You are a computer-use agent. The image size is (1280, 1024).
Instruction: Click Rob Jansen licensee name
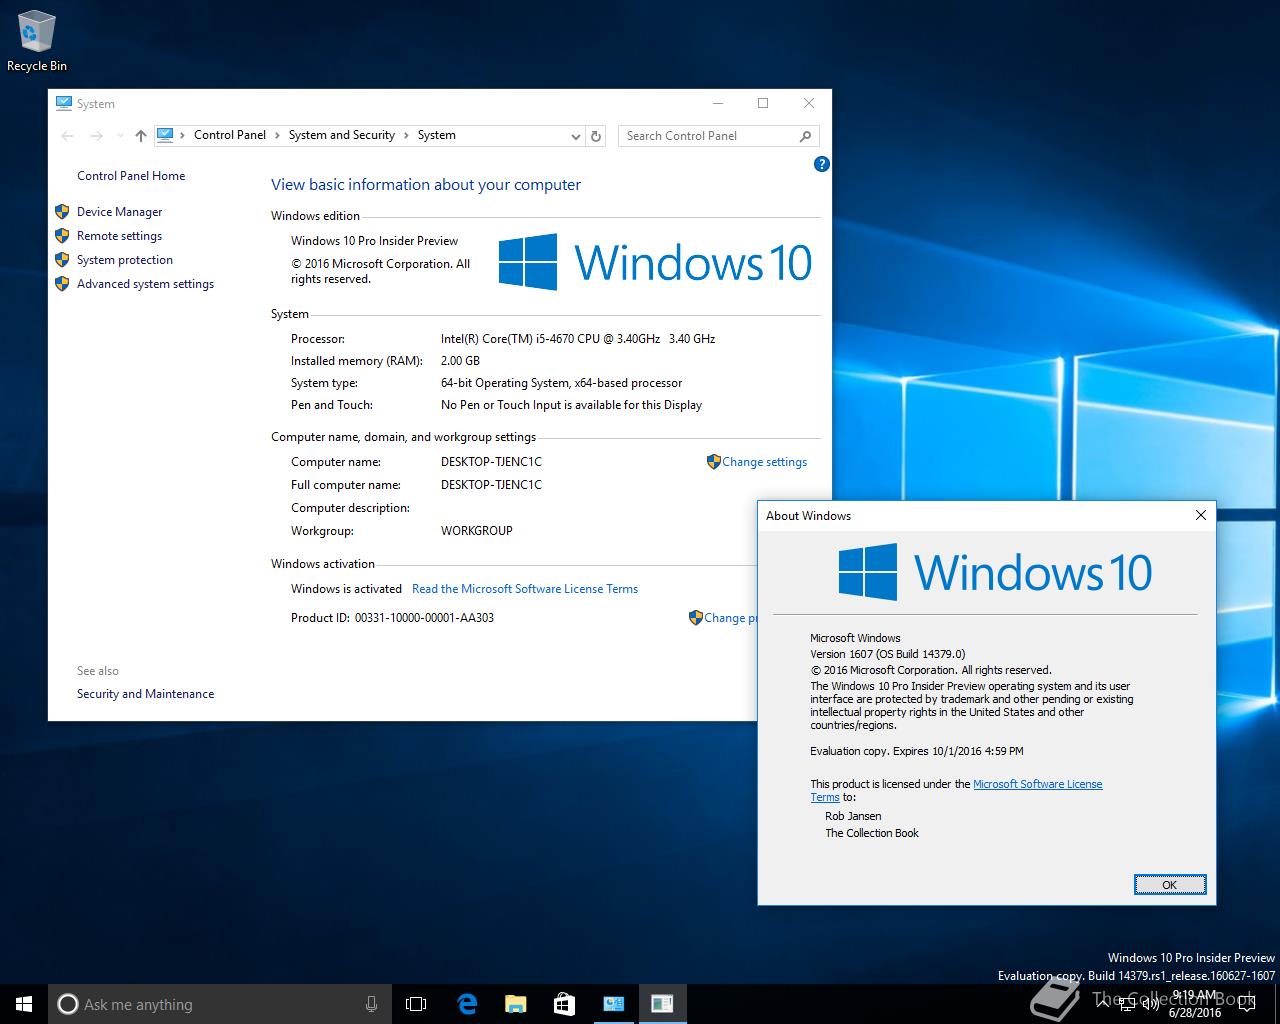(853, 817)
